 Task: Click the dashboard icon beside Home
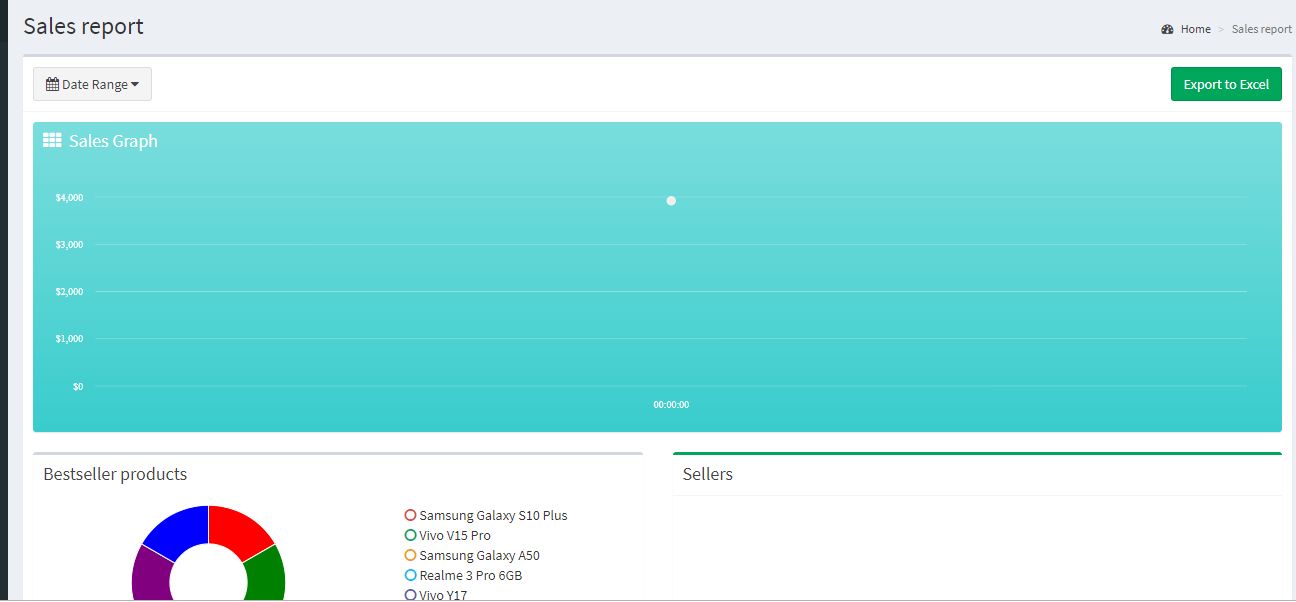point(1167,29)
